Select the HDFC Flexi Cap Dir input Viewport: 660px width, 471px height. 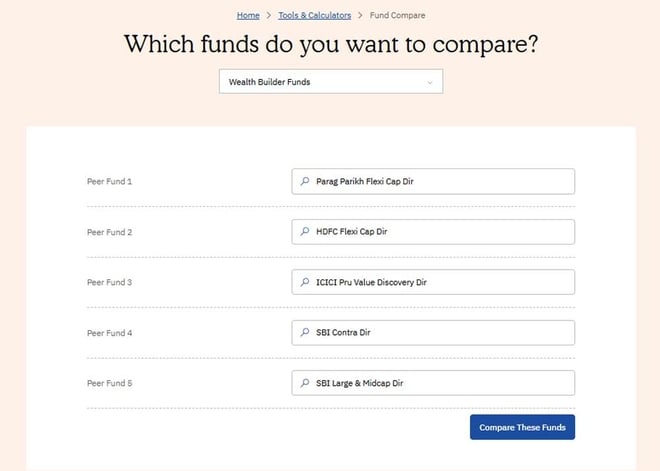click(440, 232)
